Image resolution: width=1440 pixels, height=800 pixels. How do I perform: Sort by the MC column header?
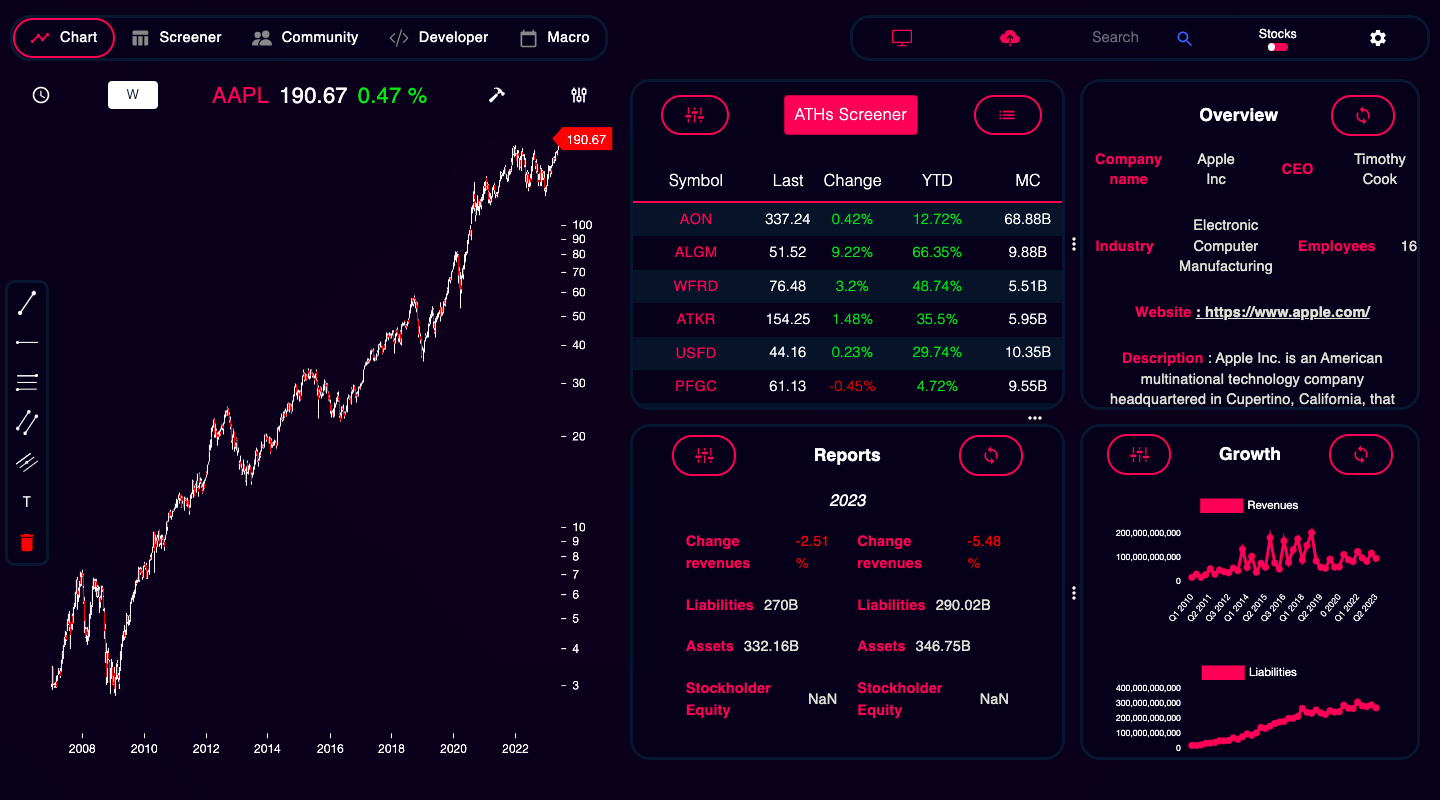tap(1028, 181)
